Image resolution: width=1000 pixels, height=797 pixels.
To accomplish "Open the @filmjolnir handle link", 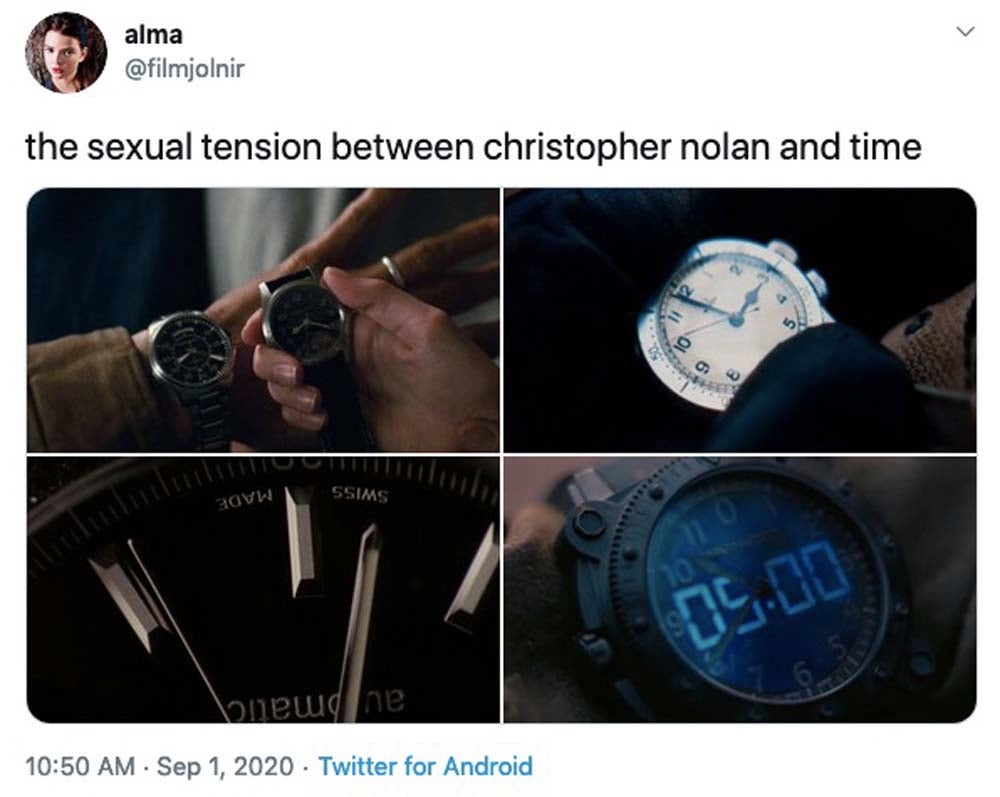I will (184, 68).
